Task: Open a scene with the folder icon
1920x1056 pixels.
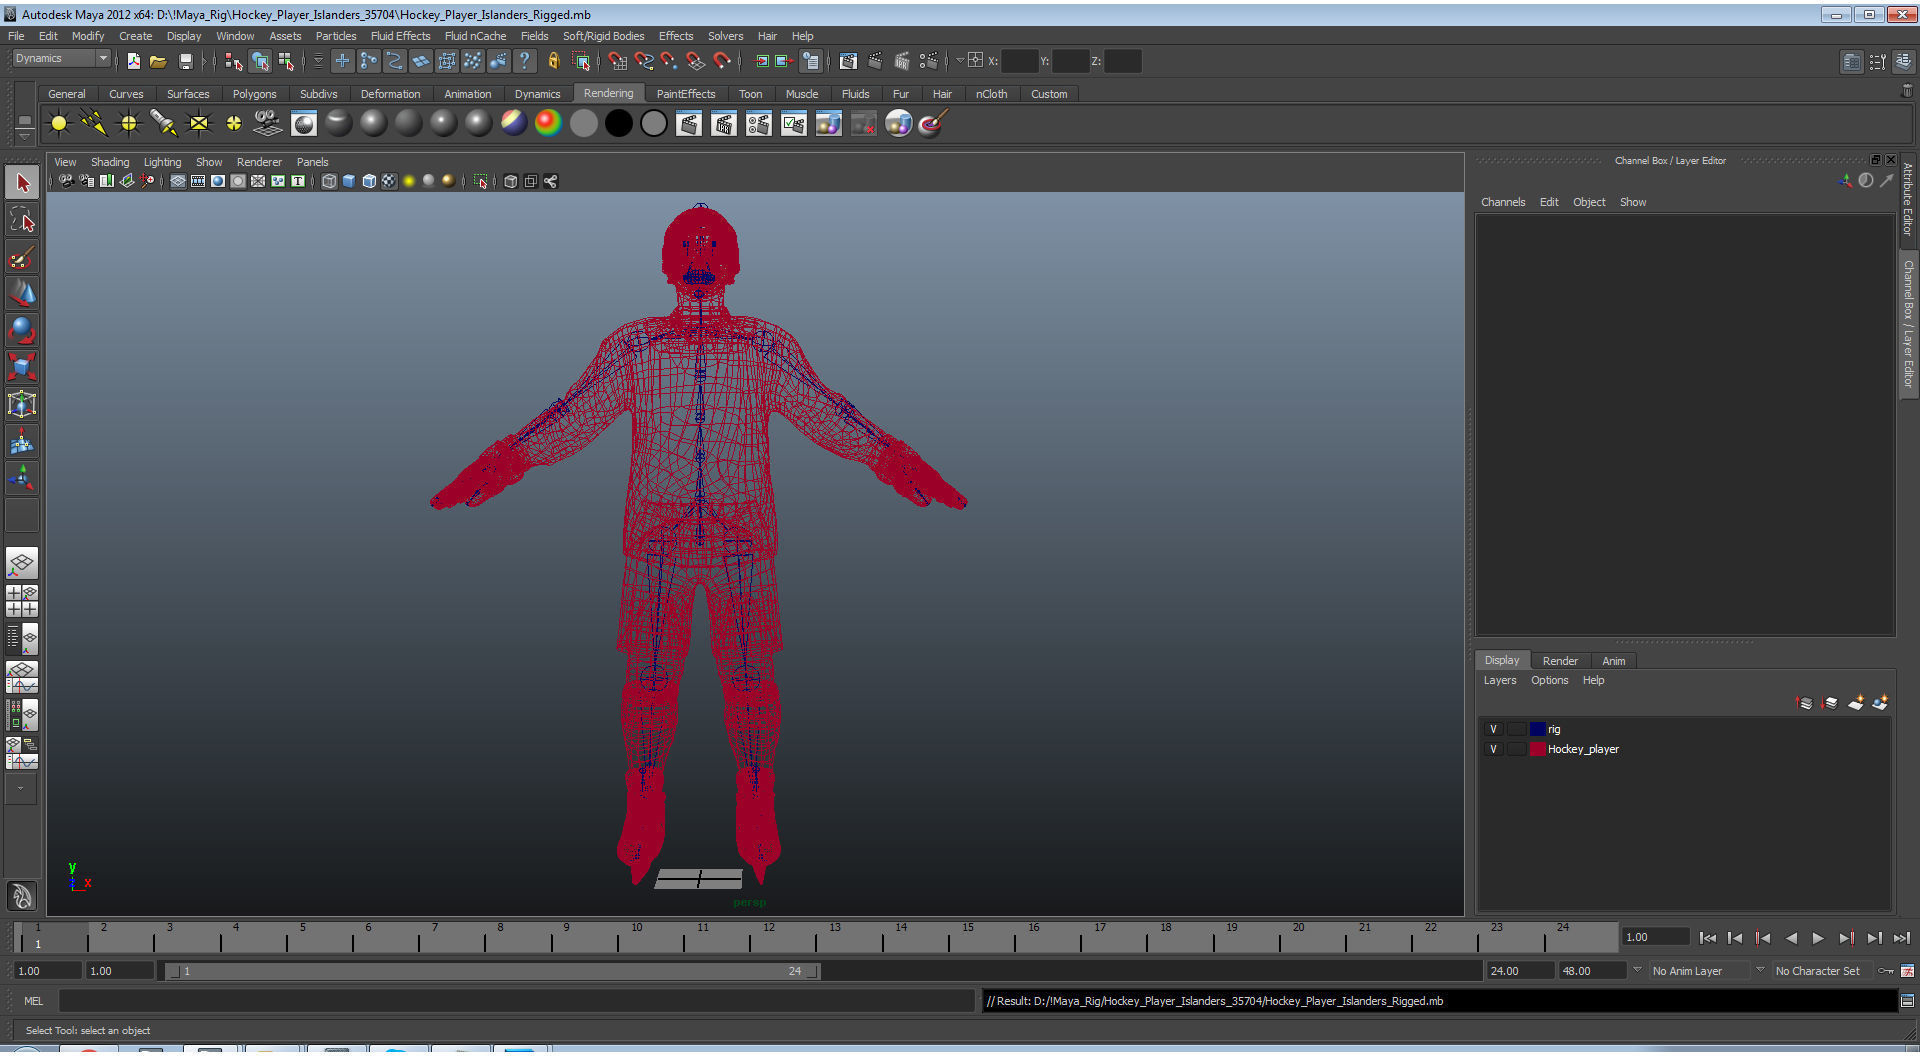Action: point(158,61)
